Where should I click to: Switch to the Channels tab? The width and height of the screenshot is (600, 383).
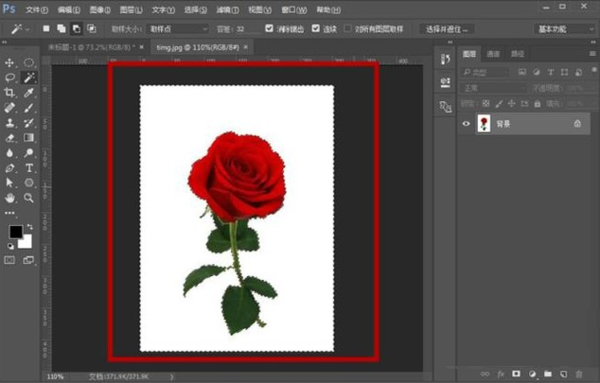(x=493, y=54)
